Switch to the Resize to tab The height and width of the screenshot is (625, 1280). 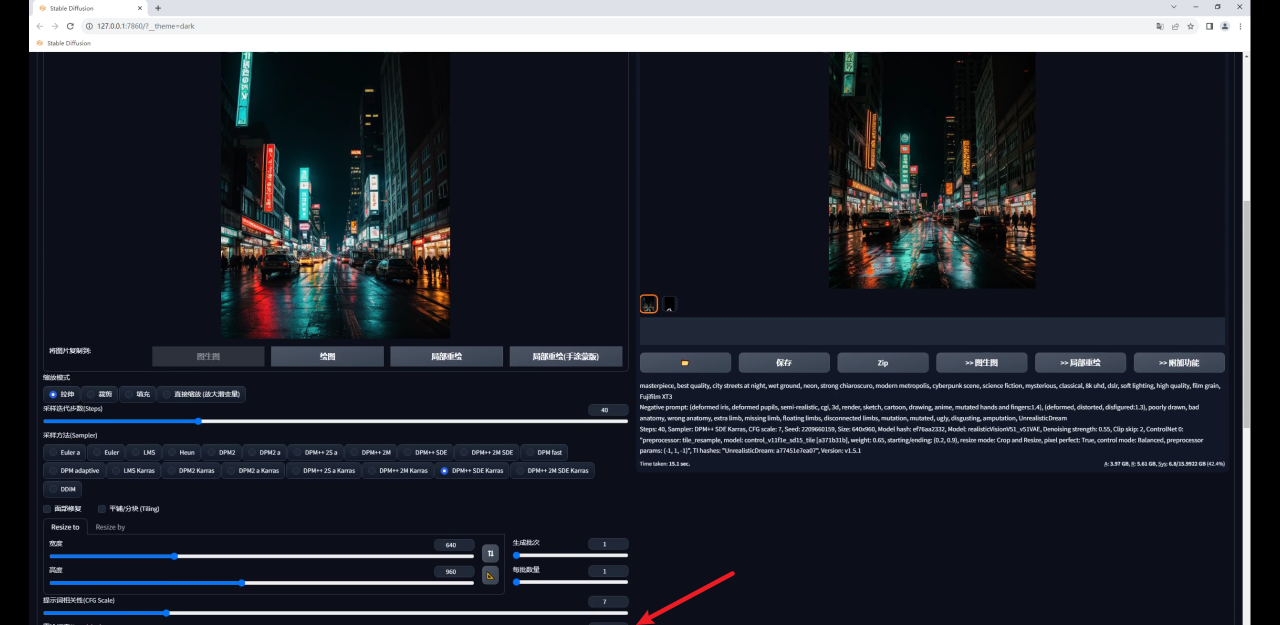[x=65, y=527]
